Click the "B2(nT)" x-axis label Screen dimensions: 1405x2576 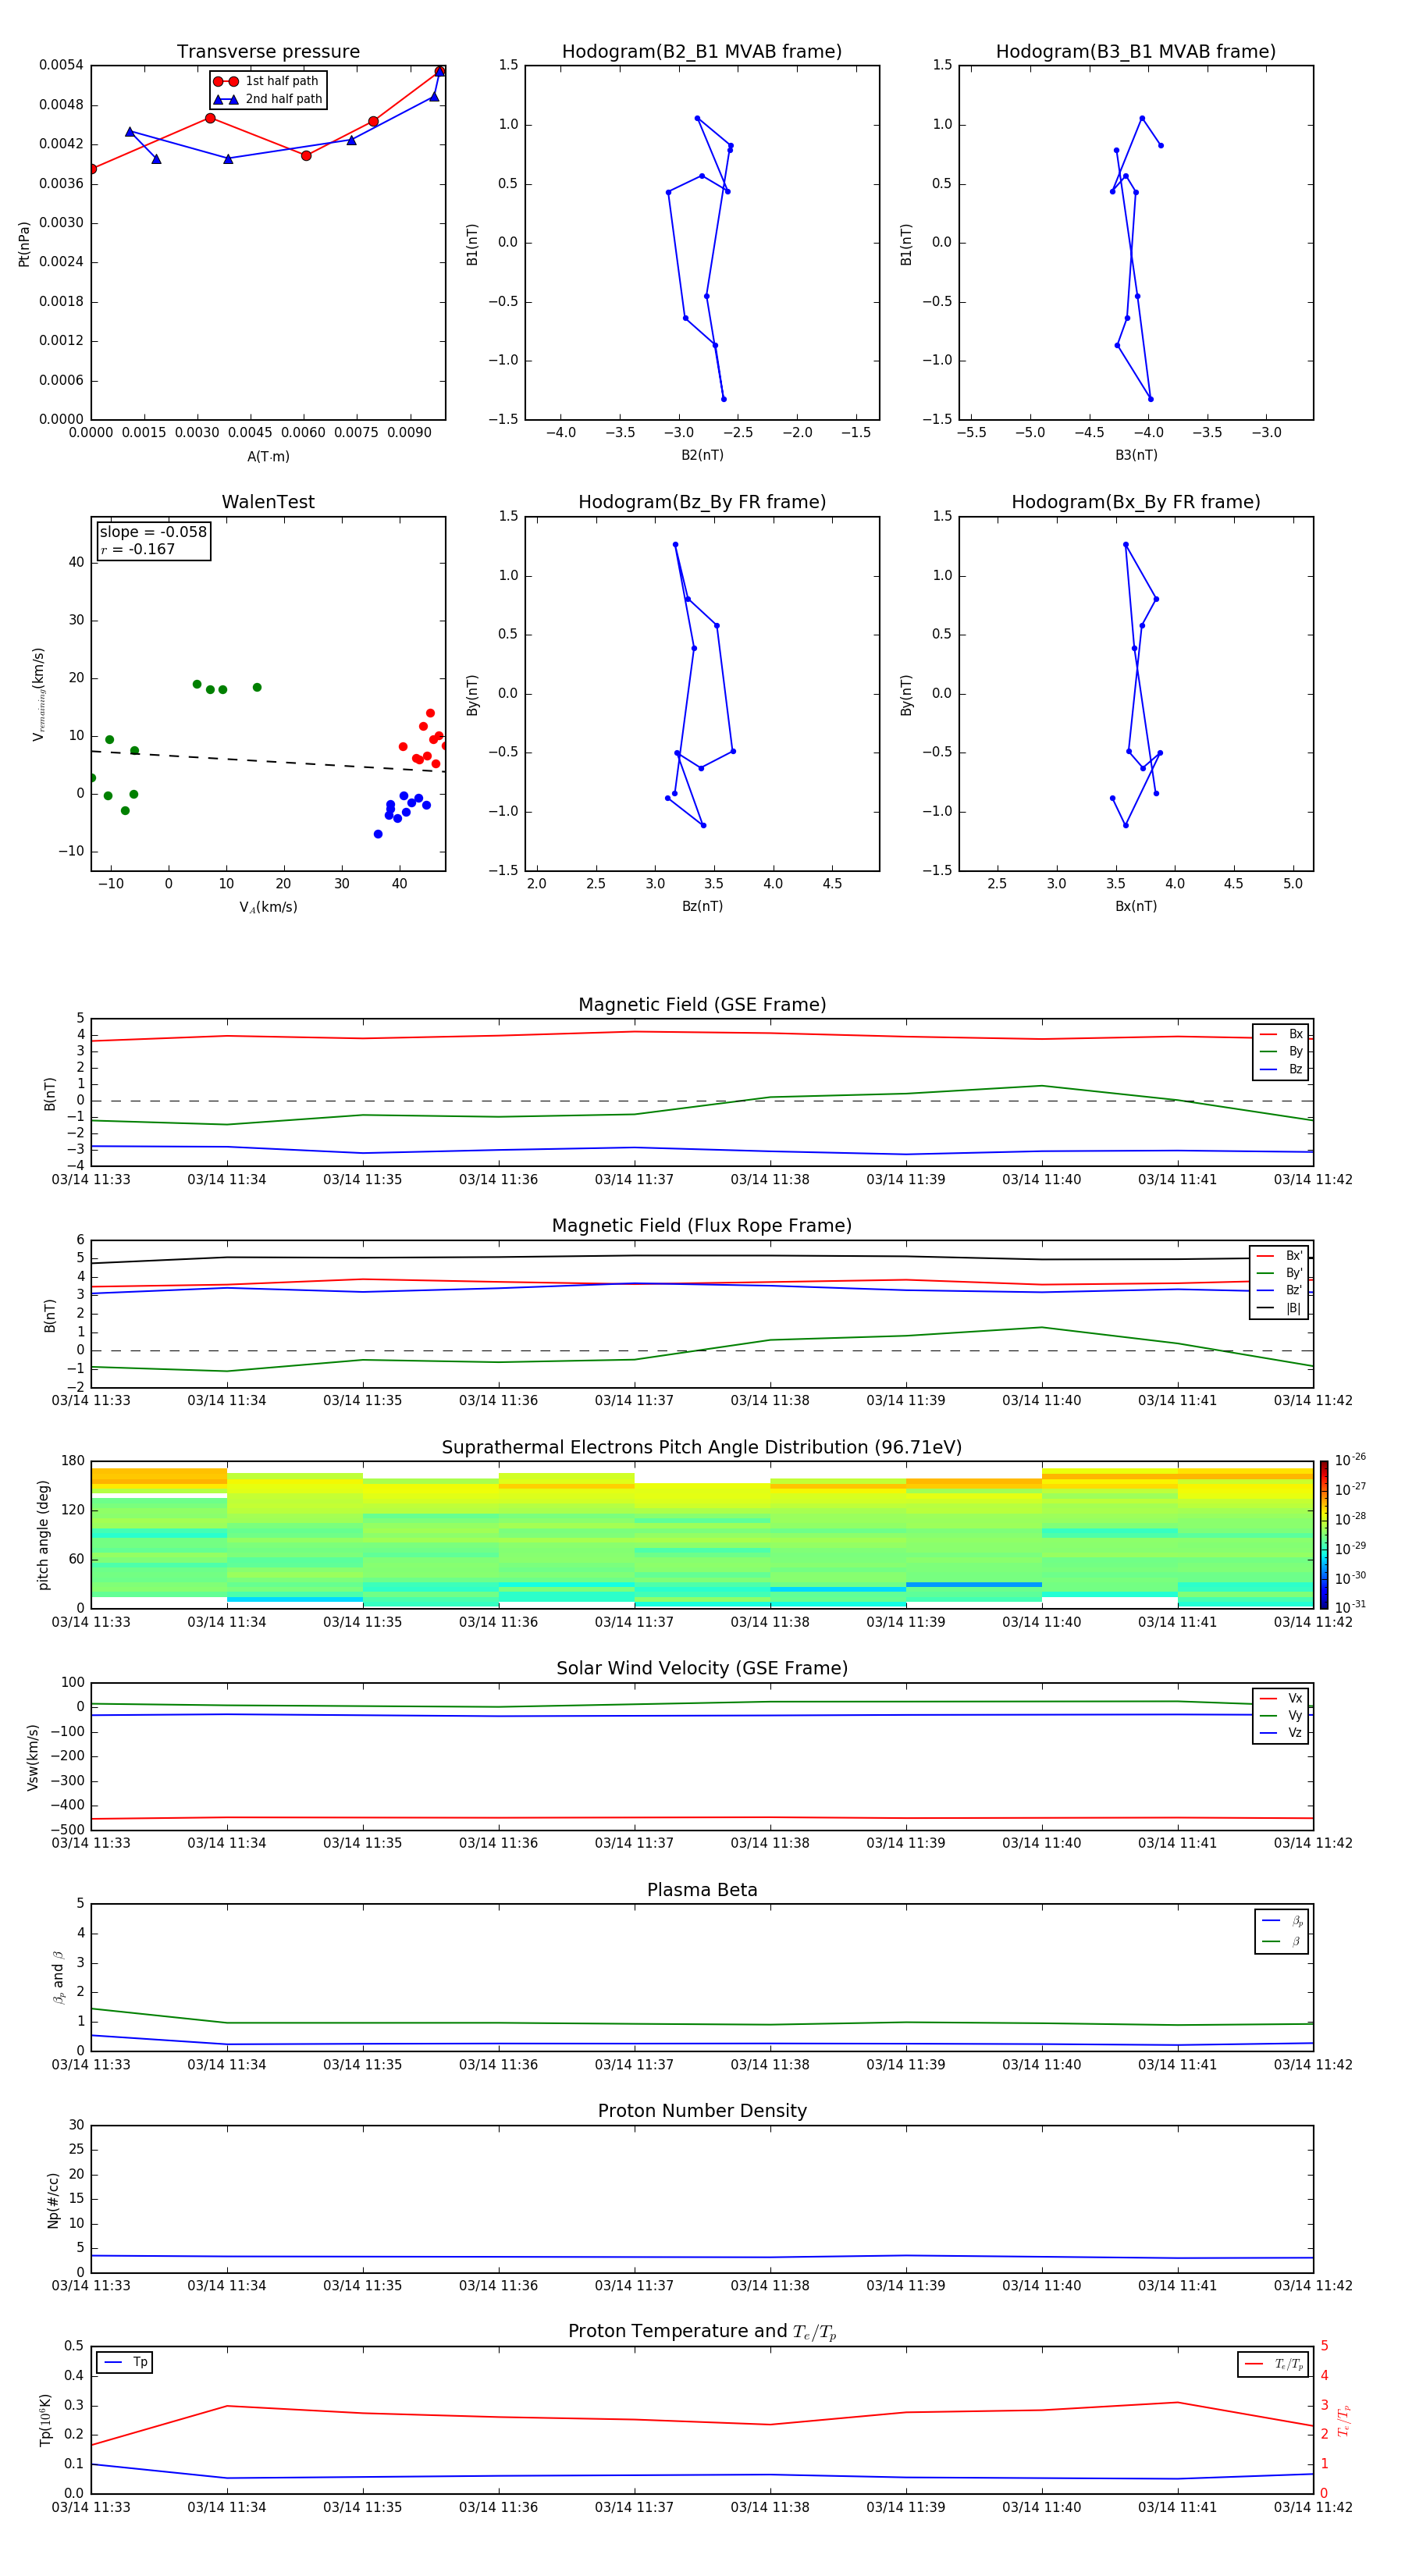point(702,455)
